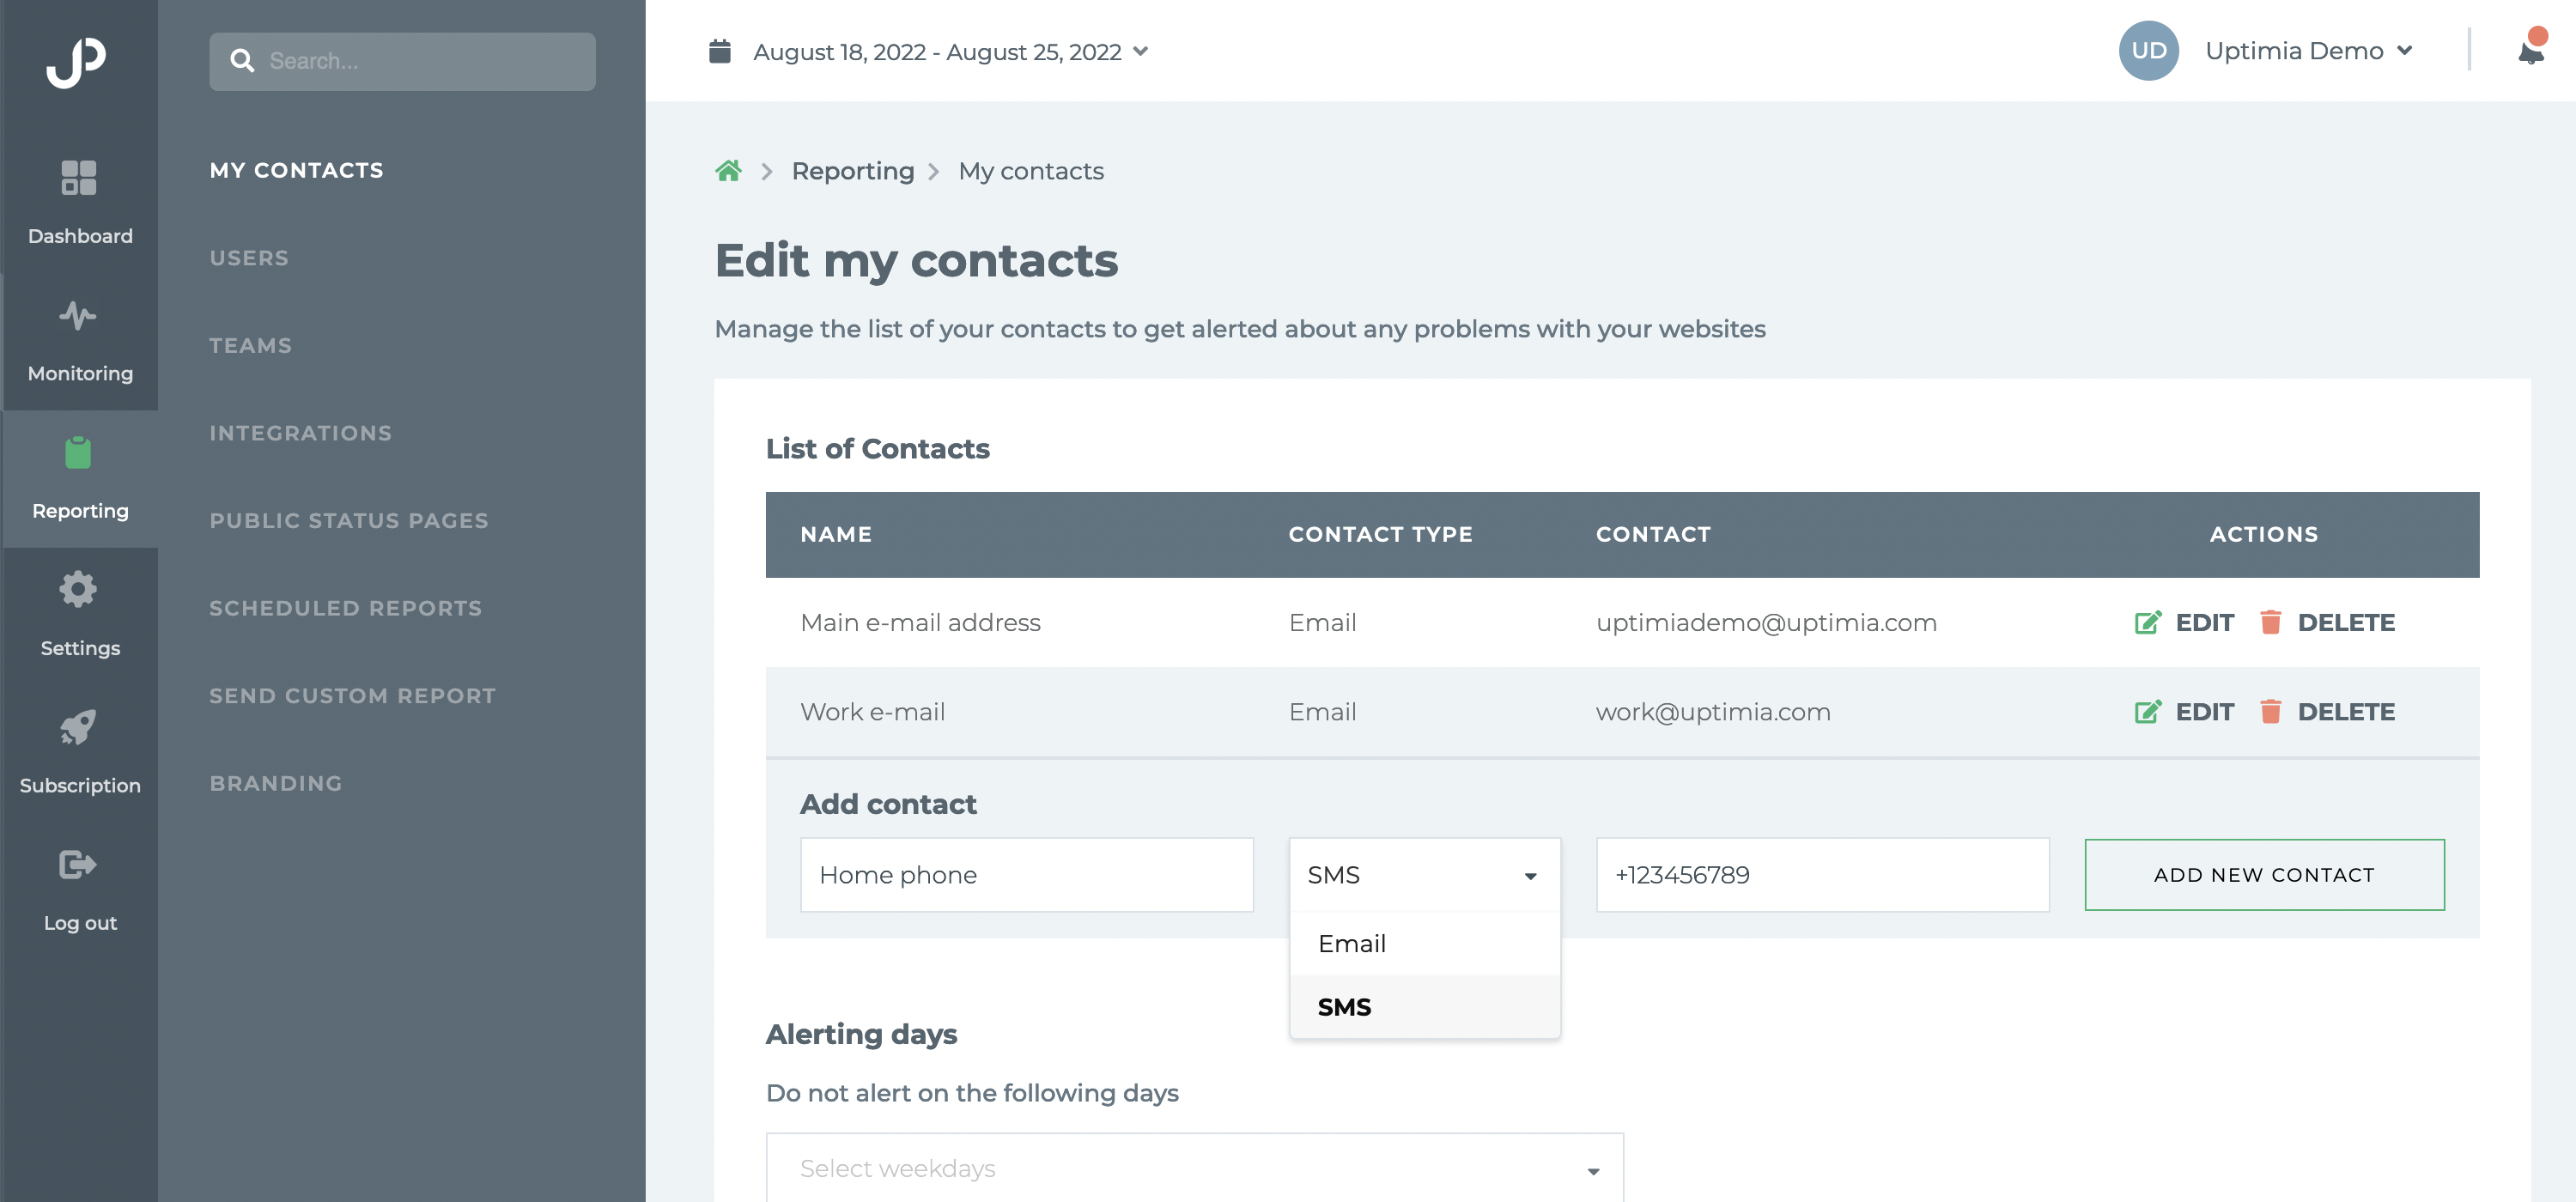Screen dimensions: 2576x1202
Task: Select the Reporting clipboard icon
Action: coord(78,453)
